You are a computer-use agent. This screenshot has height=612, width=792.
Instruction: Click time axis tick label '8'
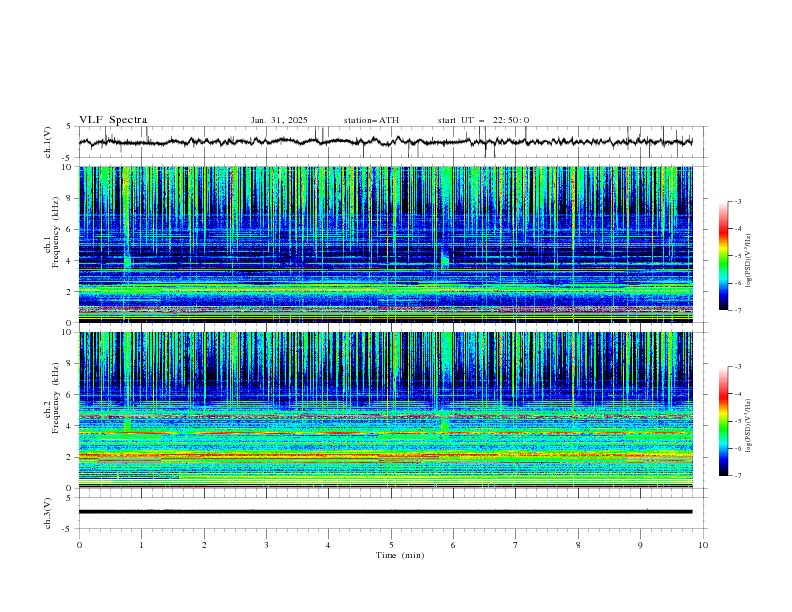tap(578, 545)
